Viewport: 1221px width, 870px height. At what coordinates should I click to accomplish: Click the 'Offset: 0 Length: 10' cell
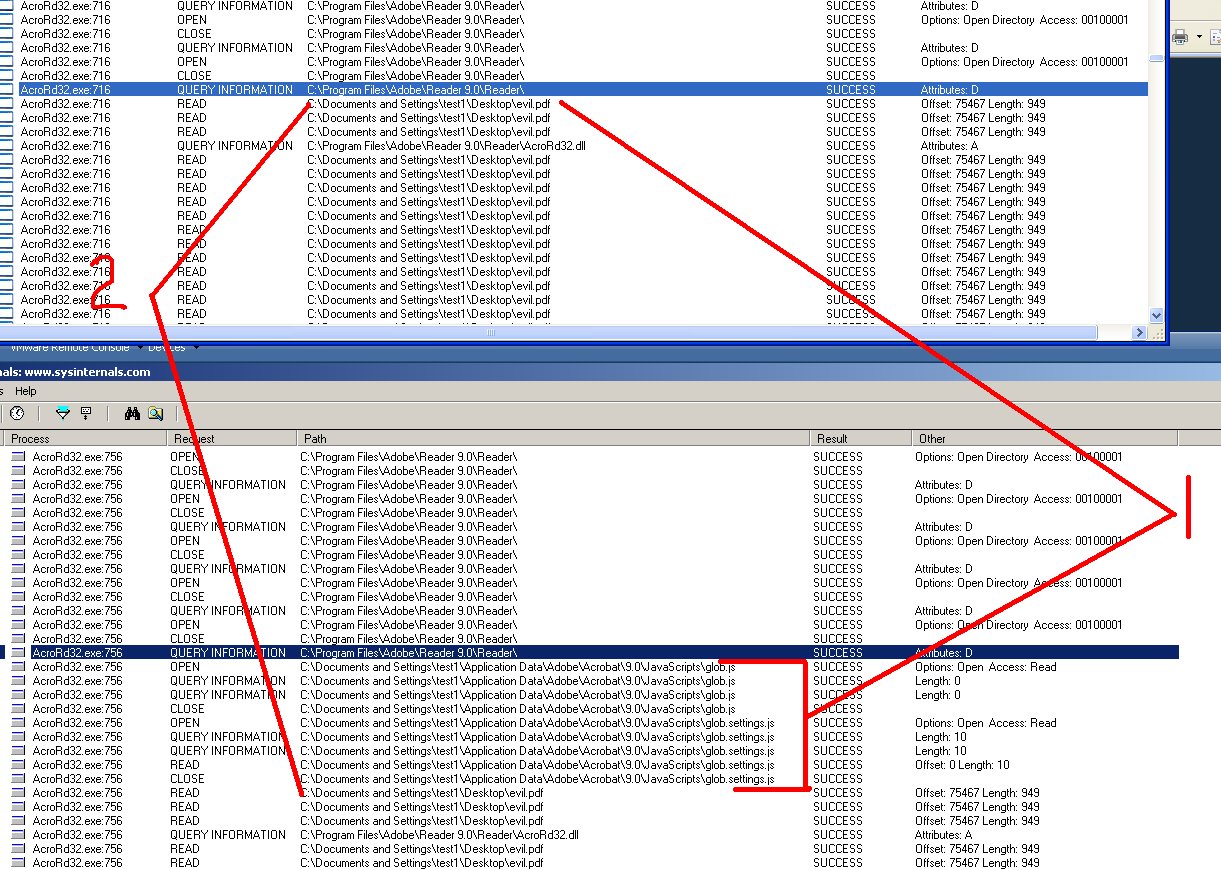[962, 765]
